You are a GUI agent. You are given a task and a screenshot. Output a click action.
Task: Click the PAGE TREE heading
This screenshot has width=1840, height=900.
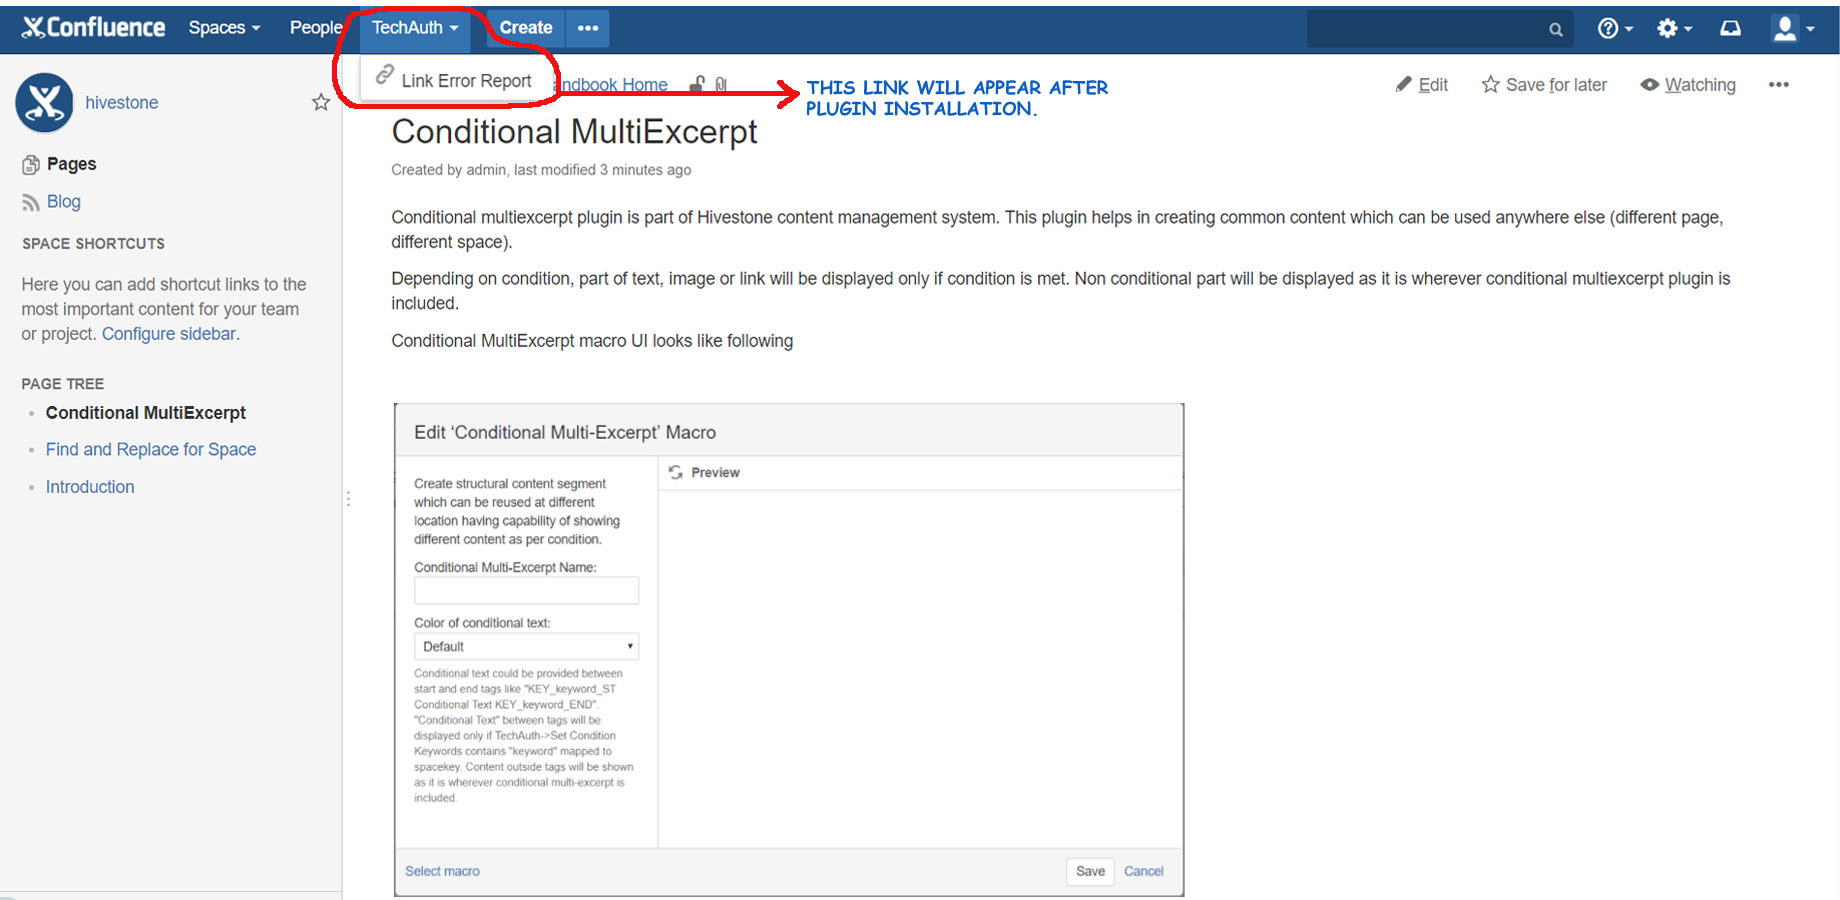(63, 384)
